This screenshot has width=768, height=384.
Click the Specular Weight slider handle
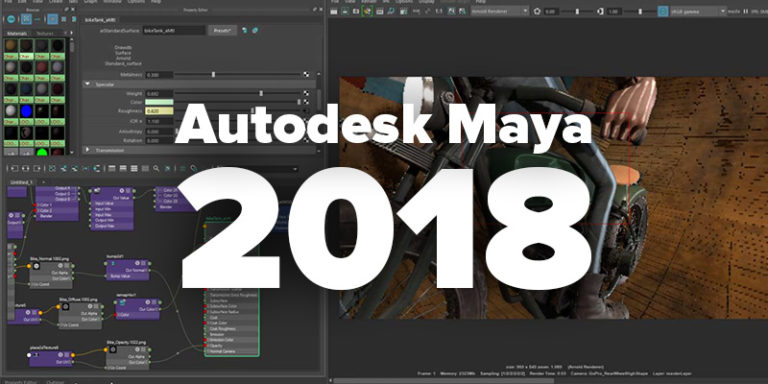261,93
